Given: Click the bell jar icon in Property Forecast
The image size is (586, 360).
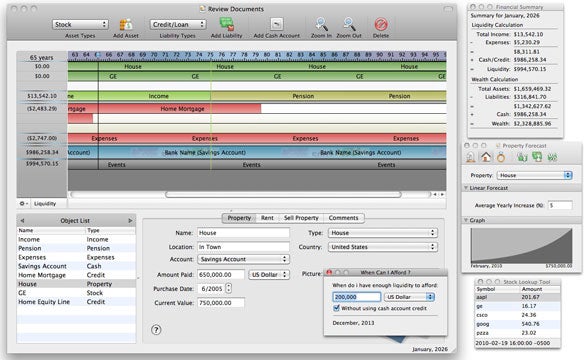Looking at the screenshot, I should pyautogui.click(x=471, y=157).
